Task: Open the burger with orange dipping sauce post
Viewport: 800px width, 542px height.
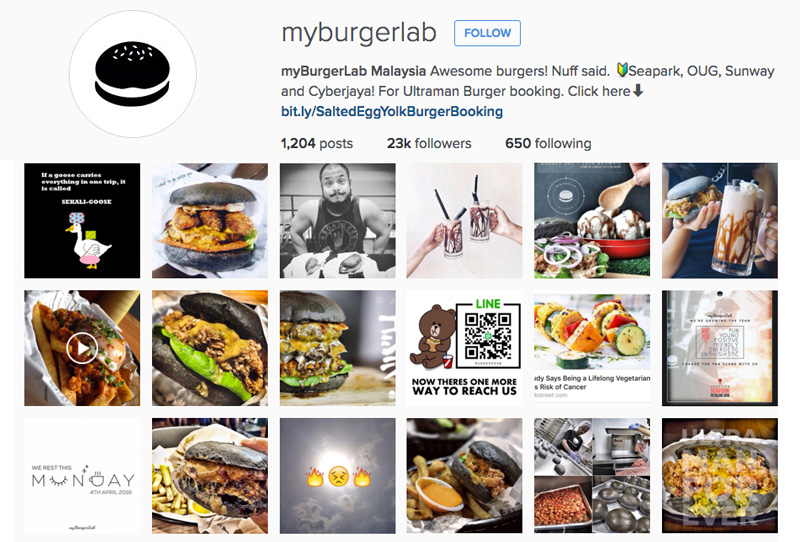Action: click(x=464, y=476)
